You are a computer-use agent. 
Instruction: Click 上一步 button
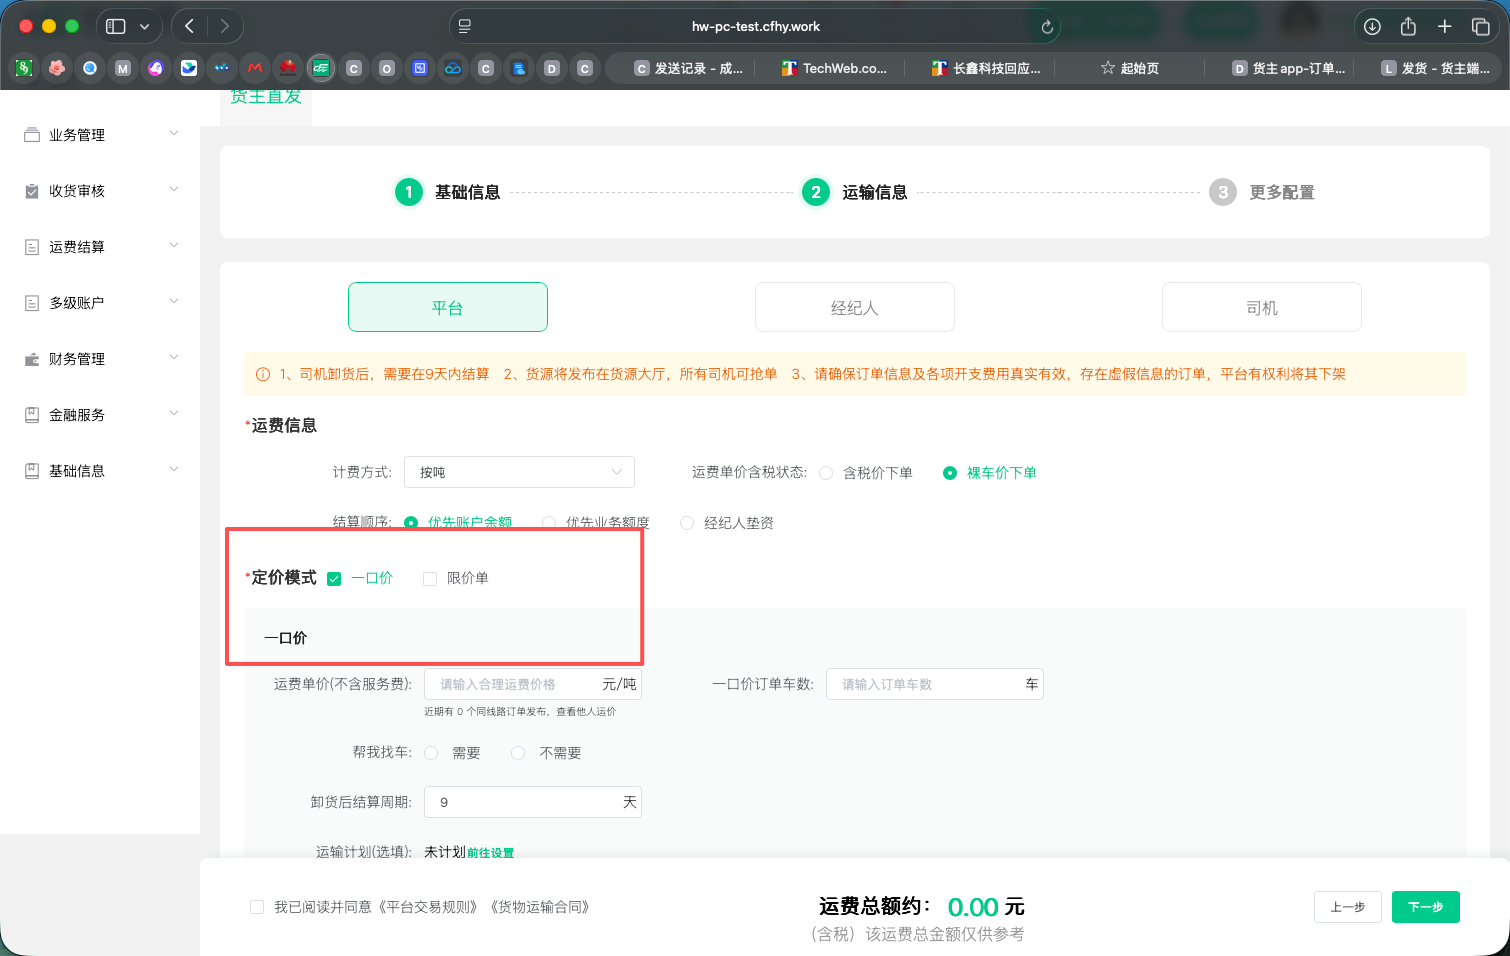tap(1348, 907)
